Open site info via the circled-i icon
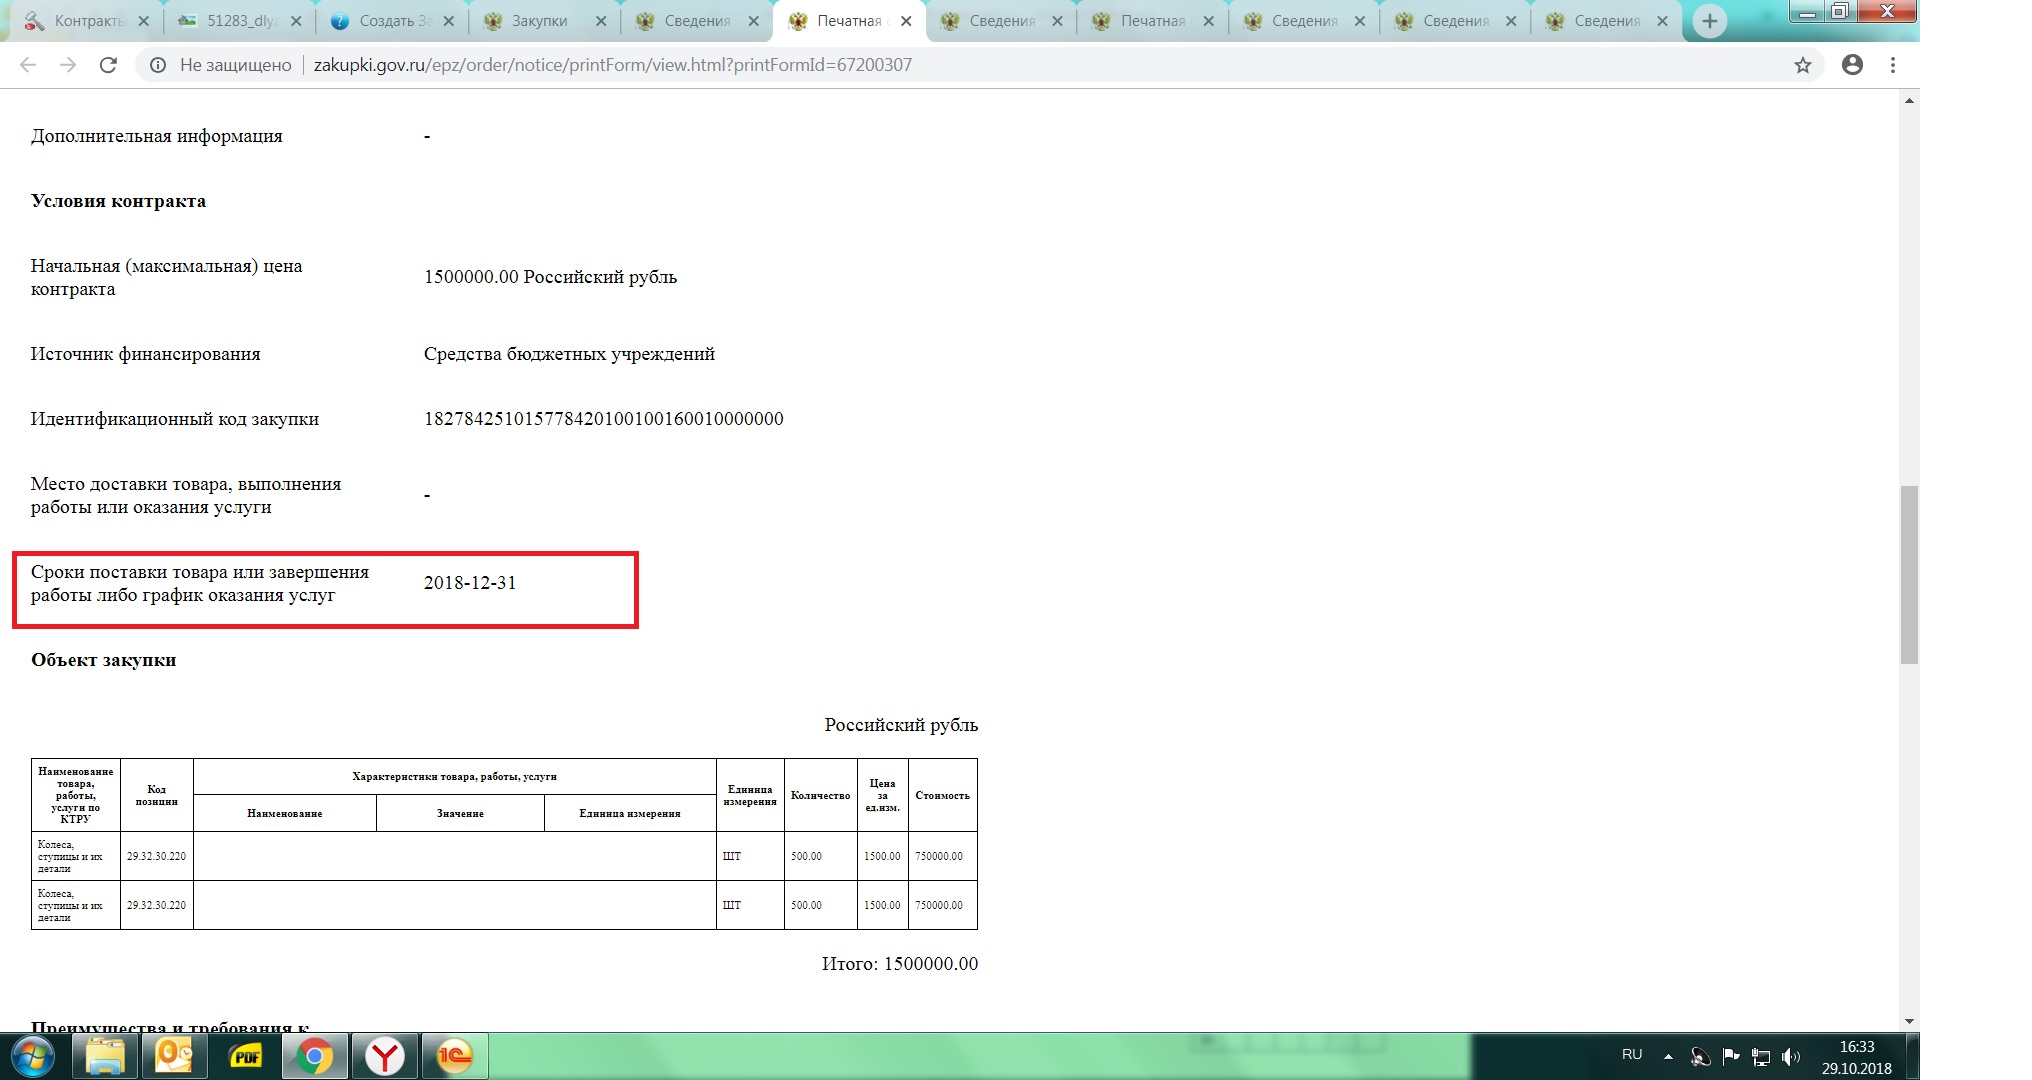Screen dimensions: 2032x1080 [x=158, y=65]
